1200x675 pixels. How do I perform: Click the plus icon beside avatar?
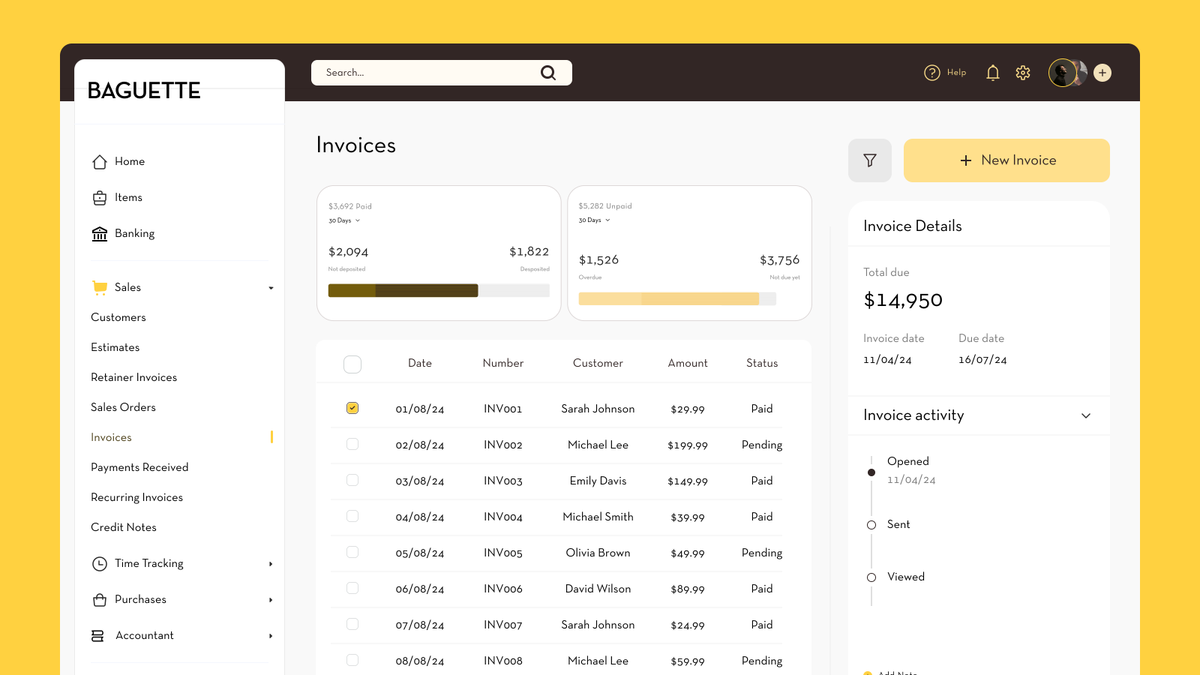[x=1102, y=73]
